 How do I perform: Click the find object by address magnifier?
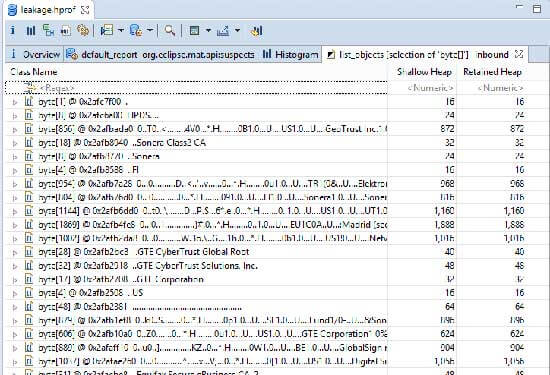[170, 31]
